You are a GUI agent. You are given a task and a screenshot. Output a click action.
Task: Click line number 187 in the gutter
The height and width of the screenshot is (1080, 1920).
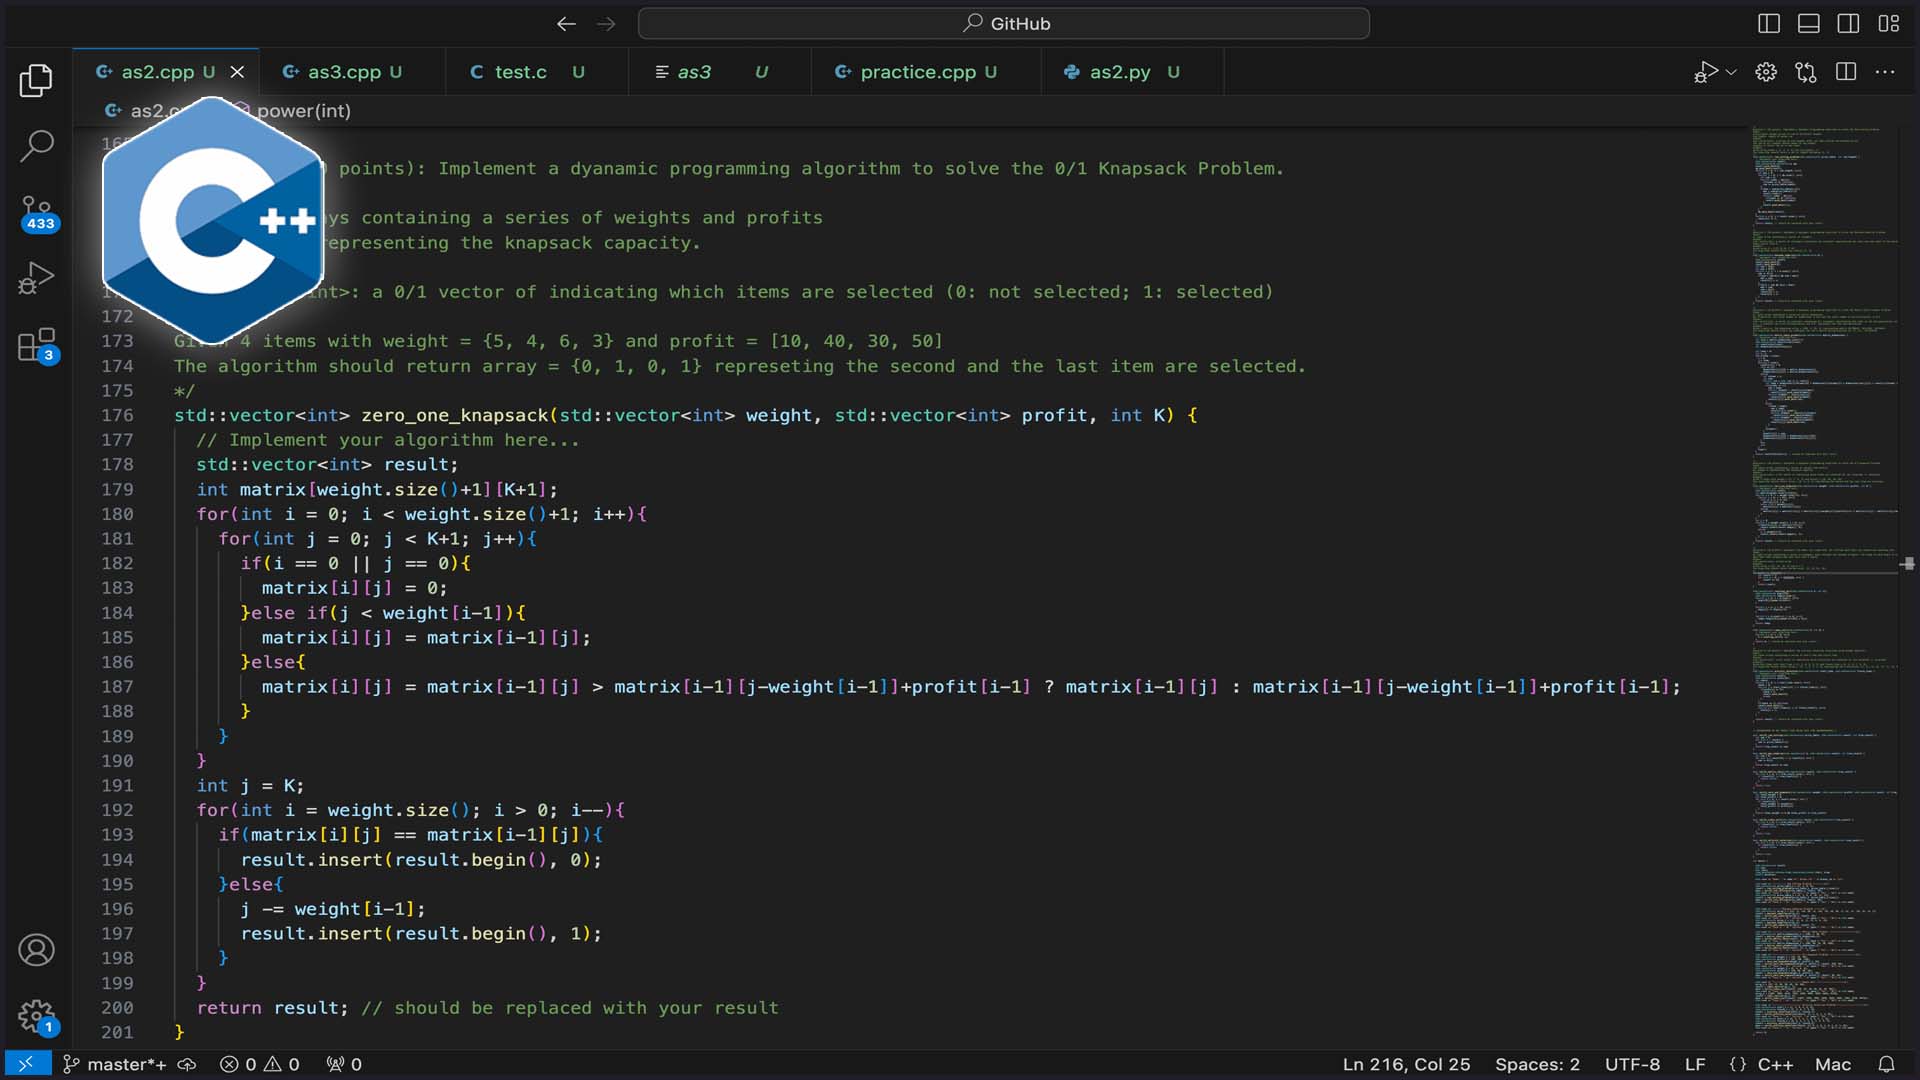117,687
